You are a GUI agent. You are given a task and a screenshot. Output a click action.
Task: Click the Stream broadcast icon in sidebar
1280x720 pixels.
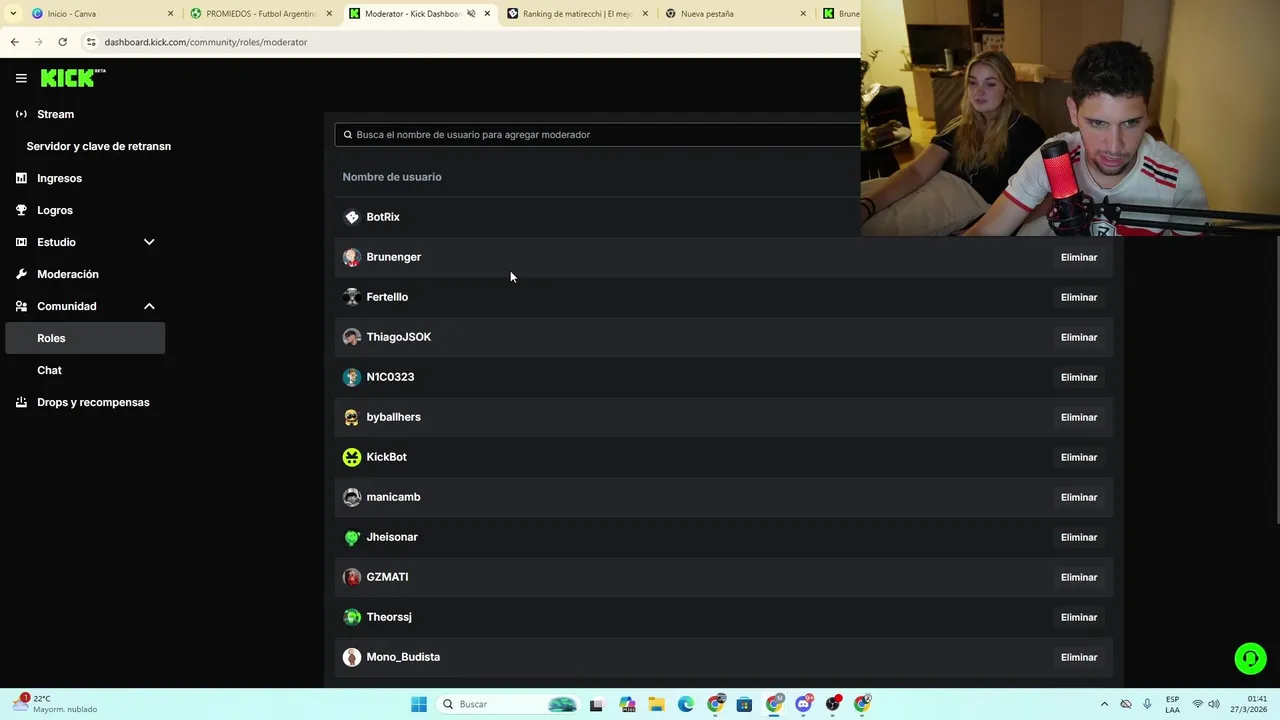click(21, 114)
